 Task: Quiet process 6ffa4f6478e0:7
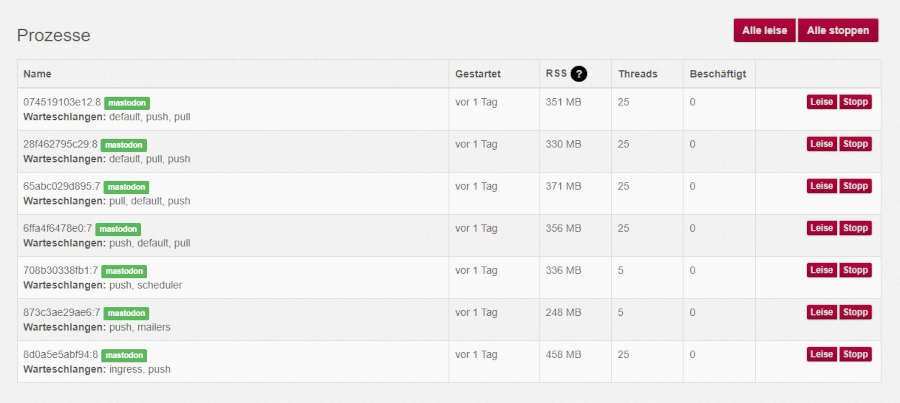click(821, 228)
